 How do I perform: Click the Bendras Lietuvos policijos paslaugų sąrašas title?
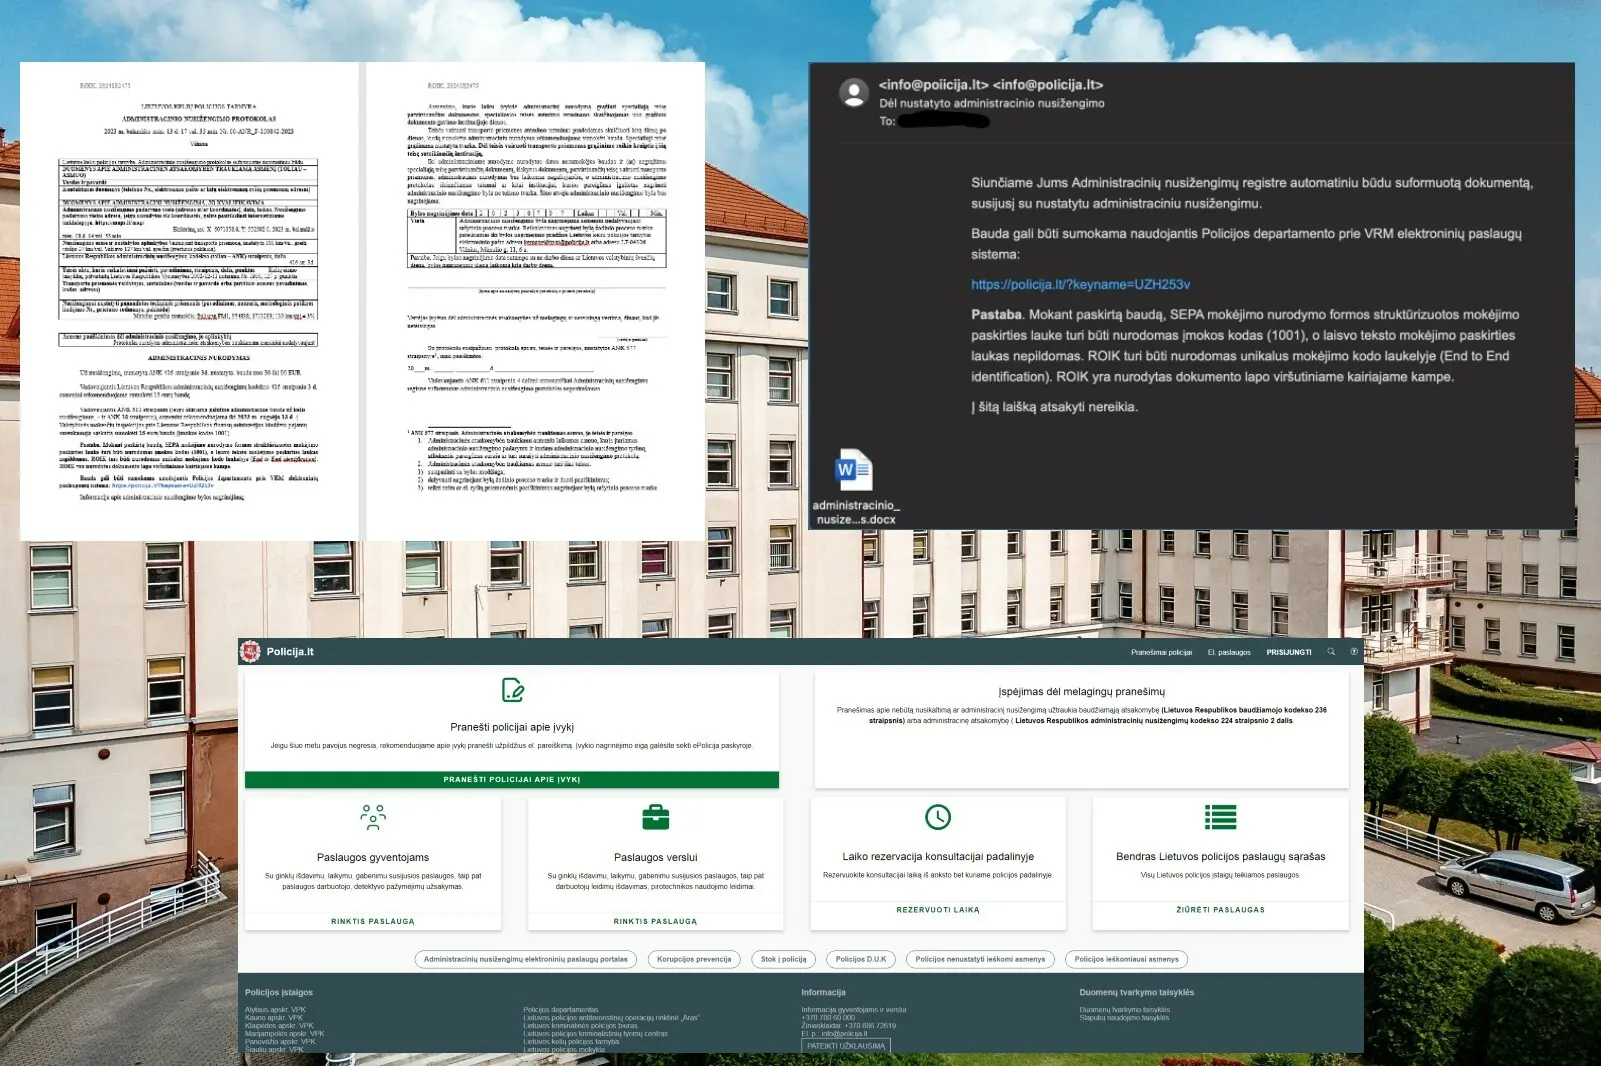click(1220, 856)
